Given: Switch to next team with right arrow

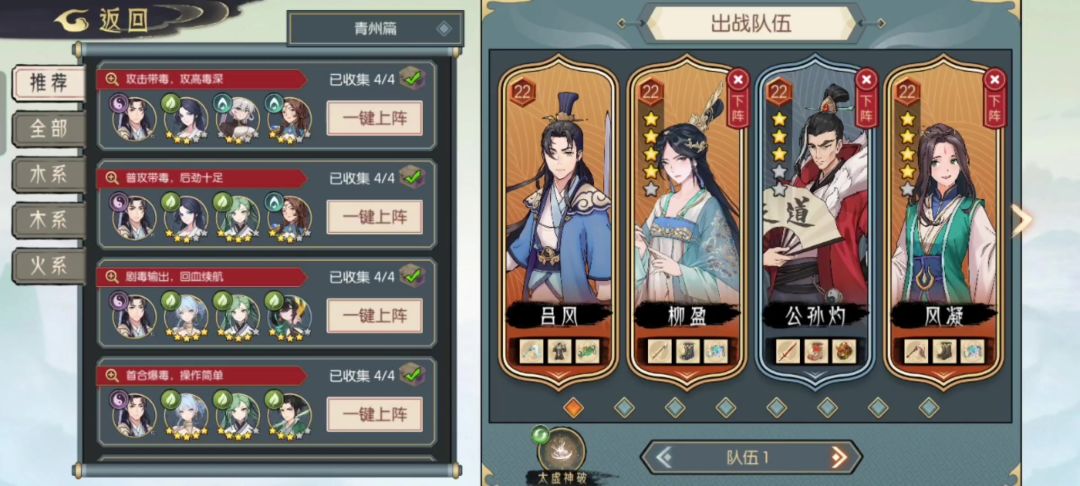Looking at the screenshot, I should tap(838, 457).
